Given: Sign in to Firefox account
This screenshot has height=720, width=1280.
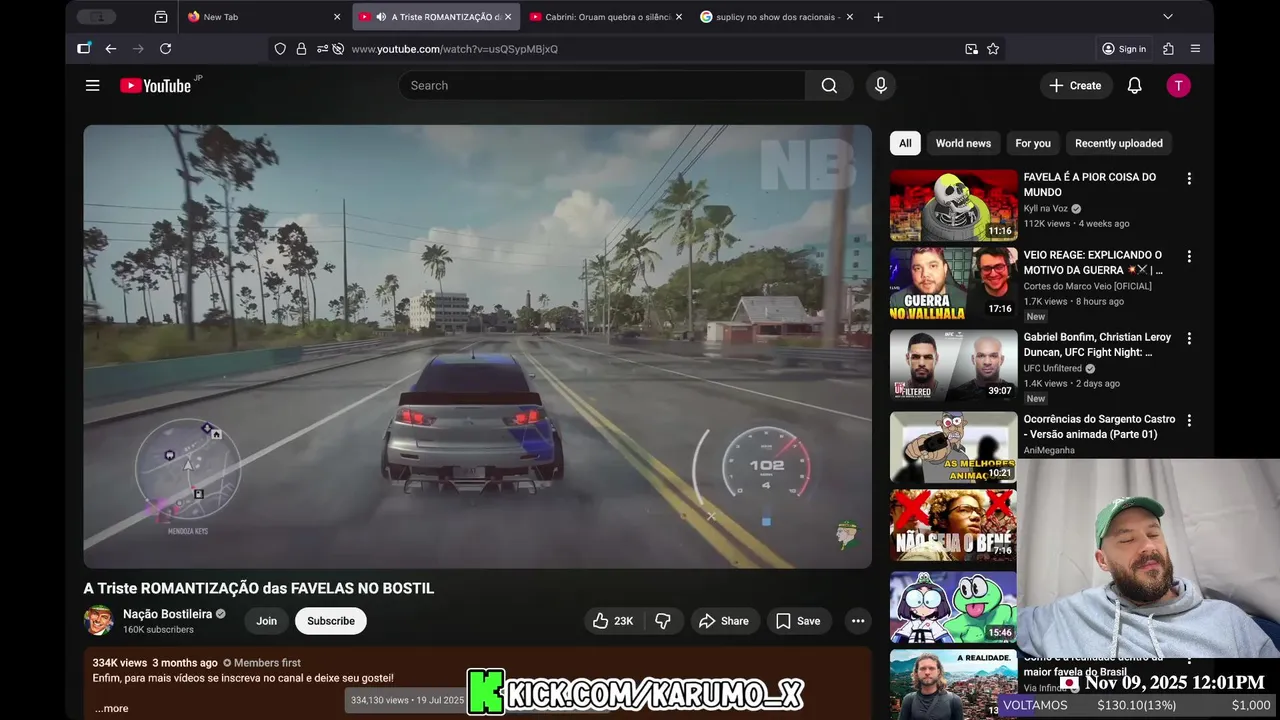Looking at the screenshot, I should click(1124, 49).
